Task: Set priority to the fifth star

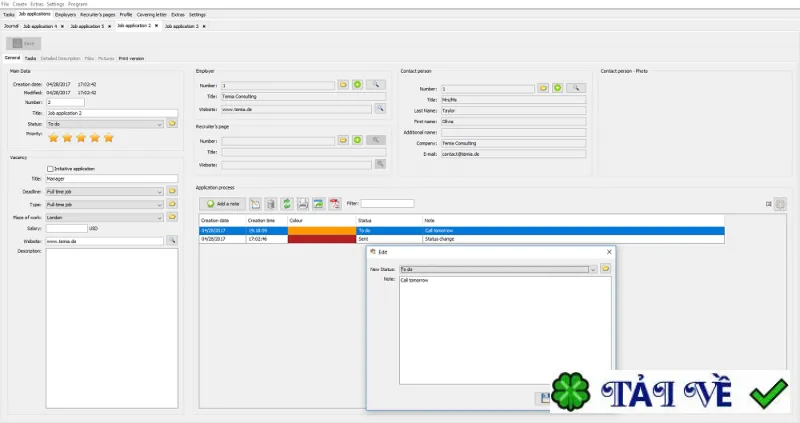Action: (109, 138)
